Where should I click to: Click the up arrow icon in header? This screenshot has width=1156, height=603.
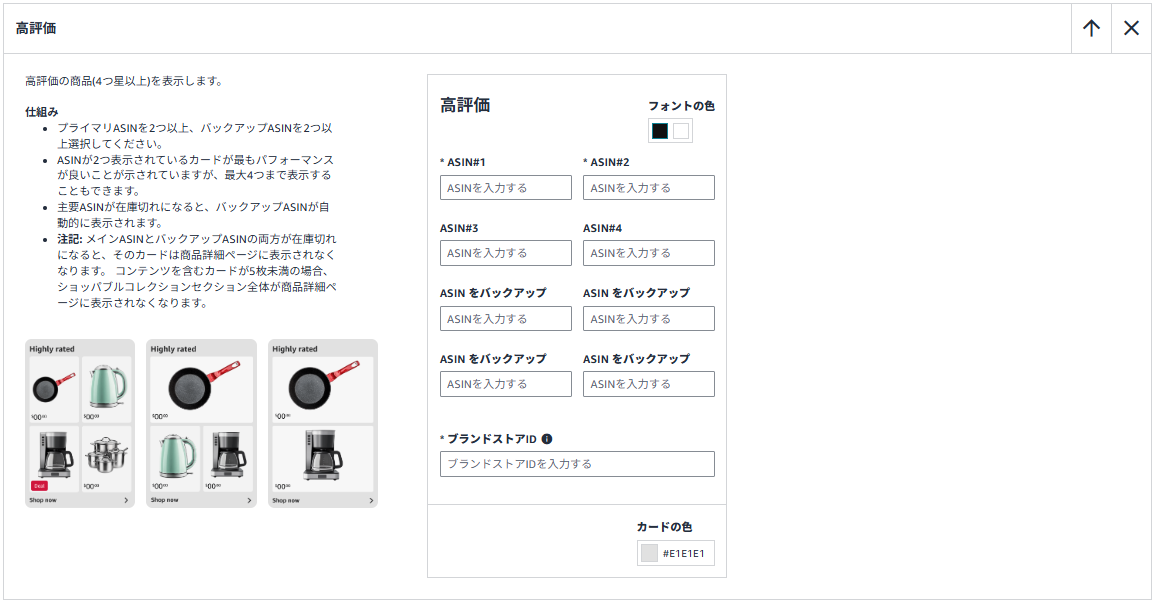point(1091,28)
